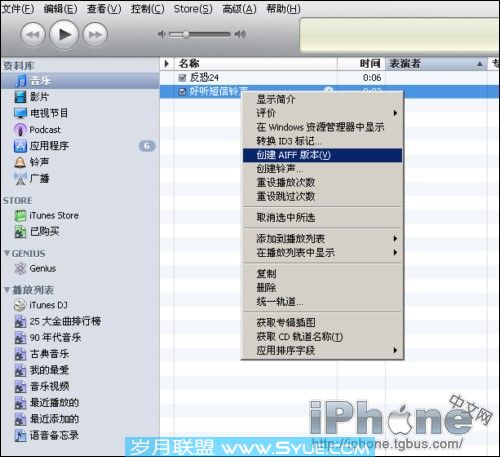The height and width of the screenshot is (457, 500).
Task: Open the iTunes Store icon
Action: pyautogui.click(x=20, y=216)
